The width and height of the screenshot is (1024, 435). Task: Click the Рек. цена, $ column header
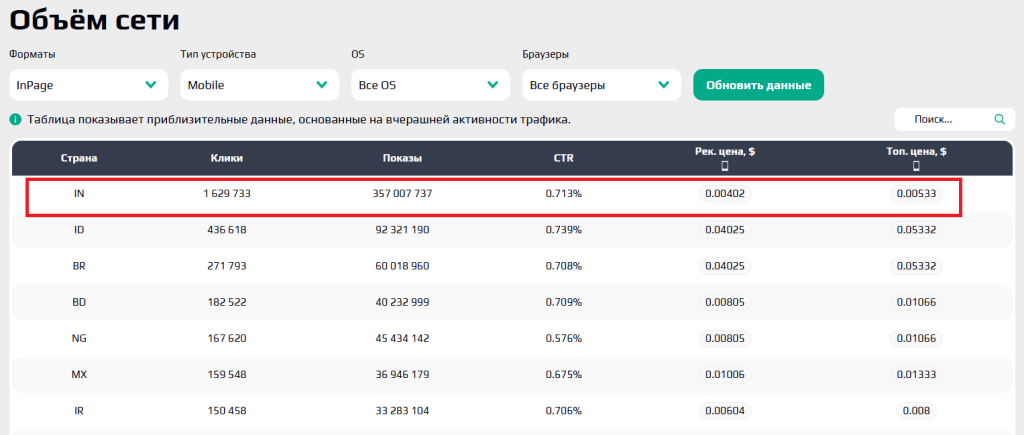coord(725,152)
